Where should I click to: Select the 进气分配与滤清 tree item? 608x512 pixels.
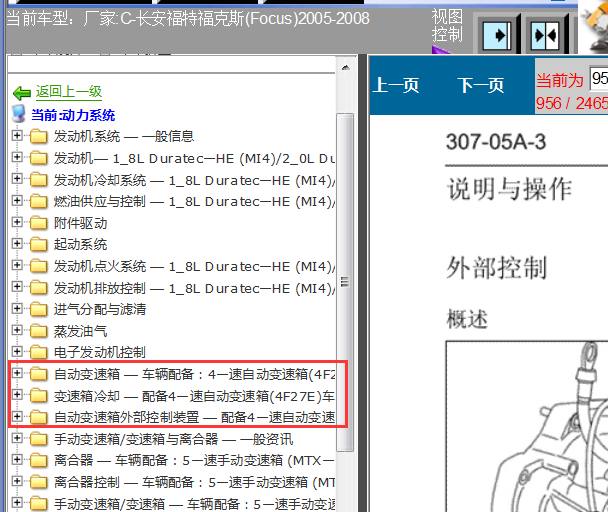point(100,309)
